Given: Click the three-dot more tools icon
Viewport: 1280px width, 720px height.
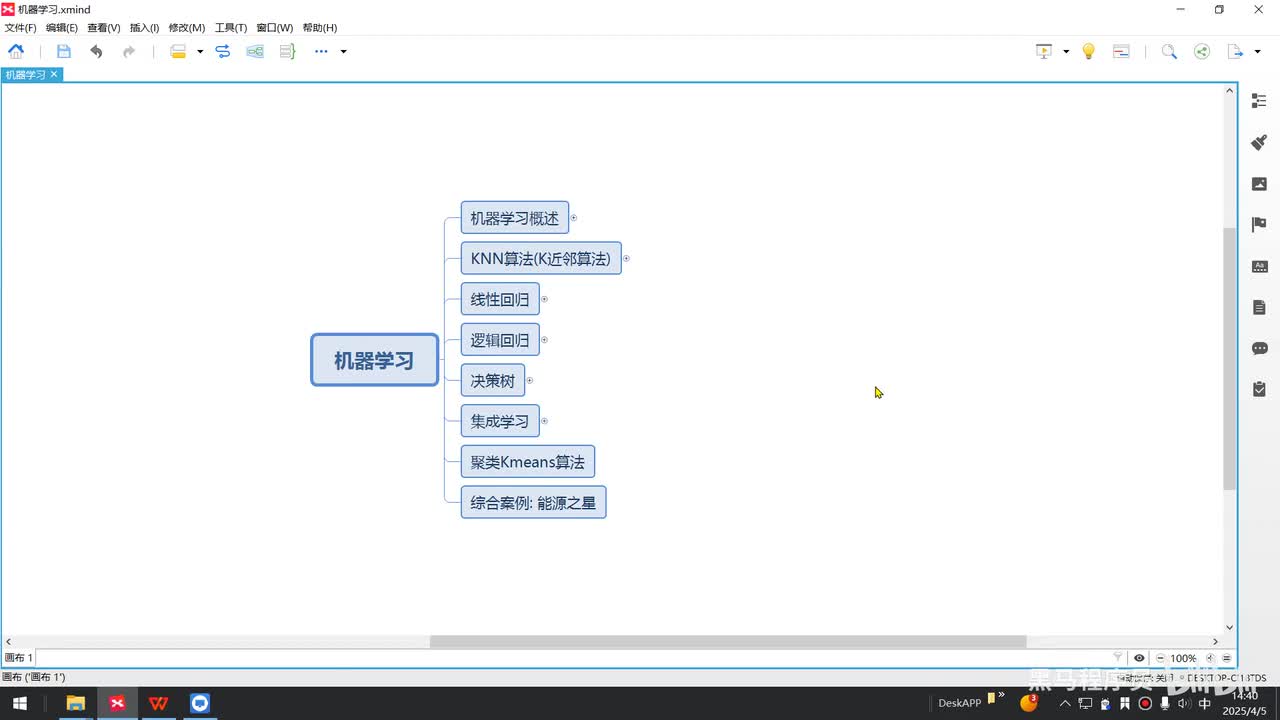Looking at the screenshot, I should coord(321,51).
